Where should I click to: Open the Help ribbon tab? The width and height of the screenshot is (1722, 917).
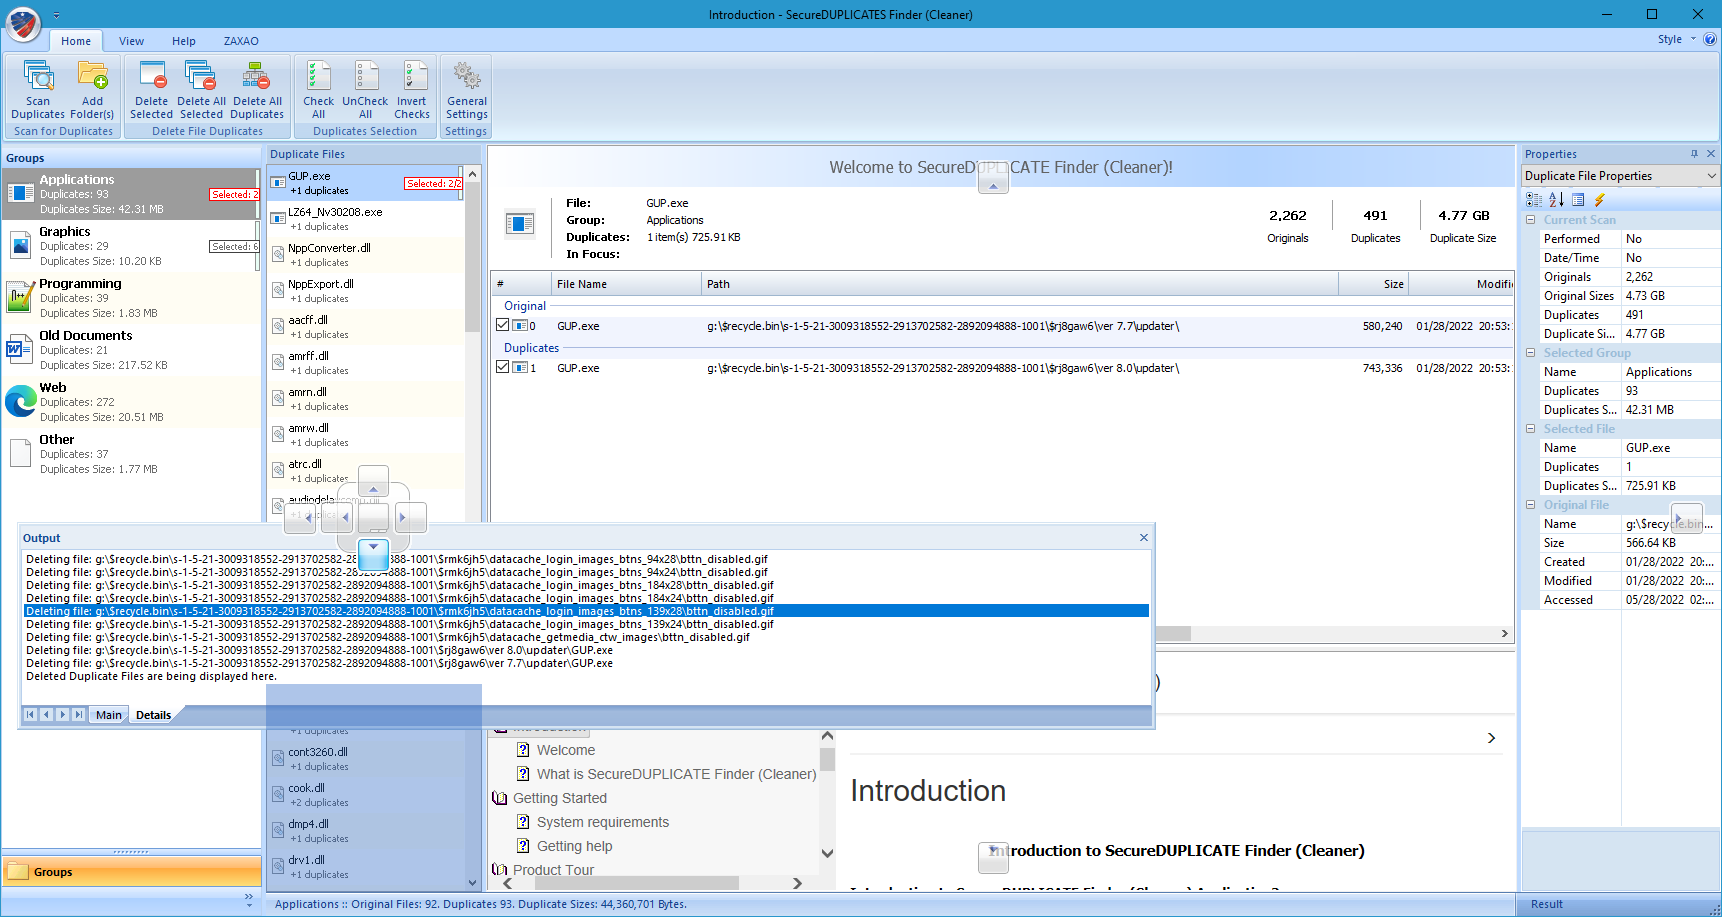[184, 41]
